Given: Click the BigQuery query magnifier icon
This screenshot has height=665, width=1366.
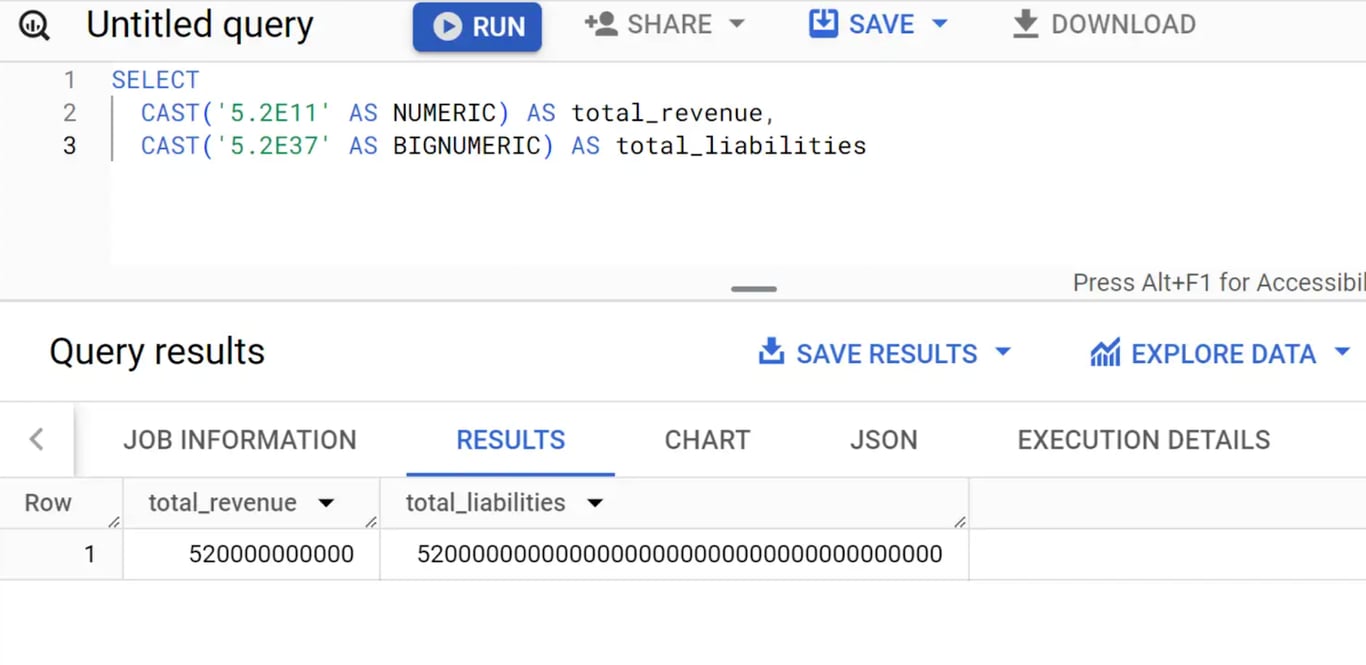Looking at the screenshot, I should coord(35,26).
